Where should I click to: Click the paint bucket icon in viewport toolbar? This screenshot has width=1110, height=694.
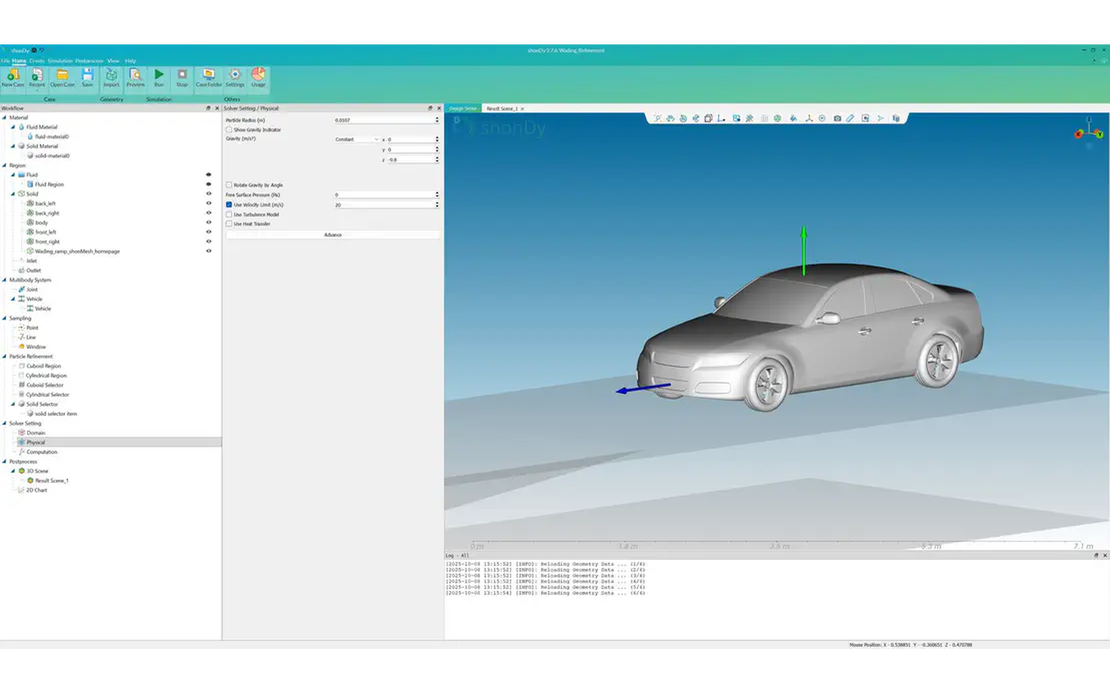click(793, 118)
